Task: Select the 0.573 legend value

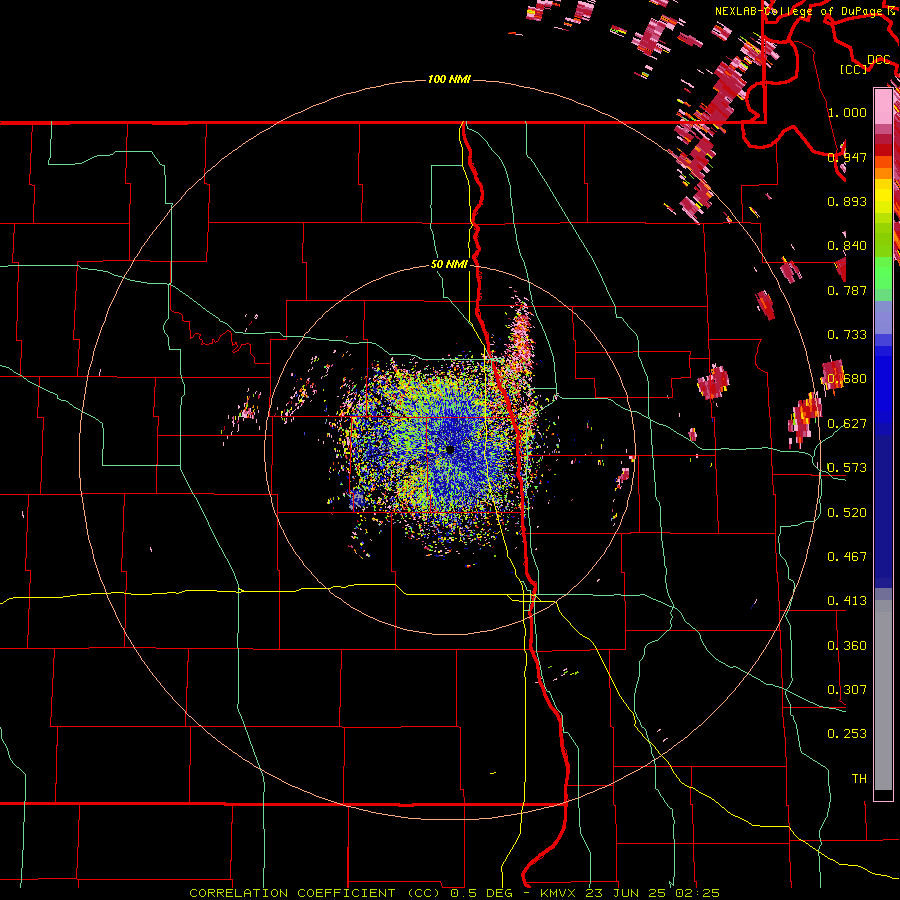Action: 847,468
